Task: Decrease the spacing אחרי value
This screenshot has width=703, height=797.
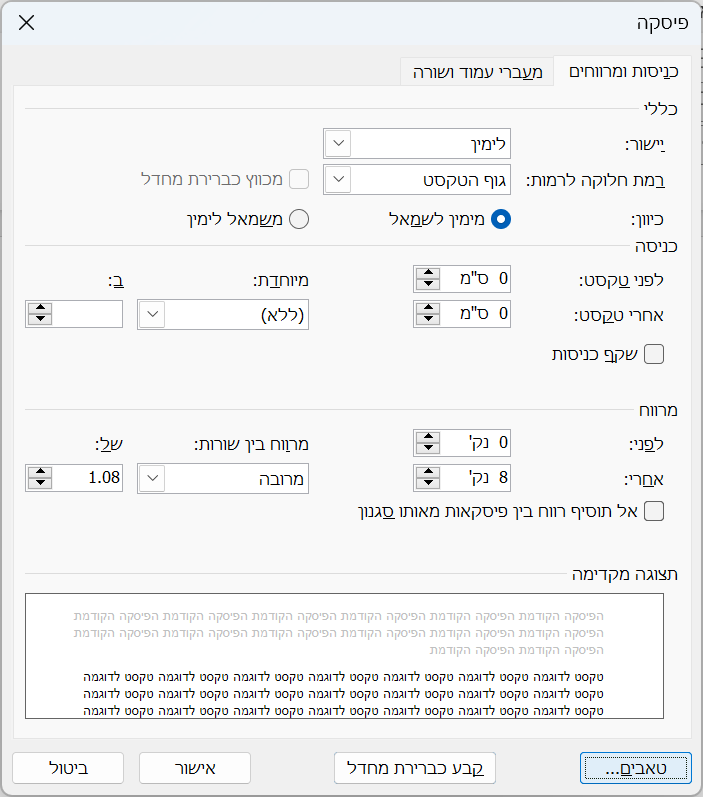Action: (429, 483)
